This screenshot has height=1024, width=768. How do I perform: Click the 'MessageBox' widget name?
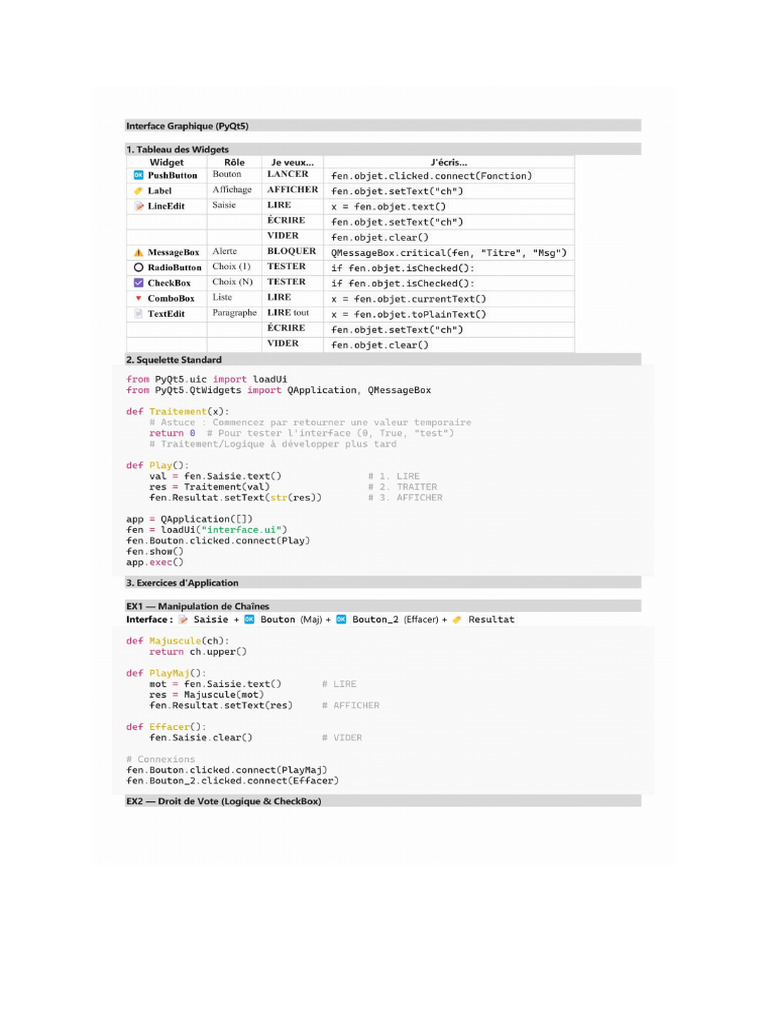(x=174, y=252)
